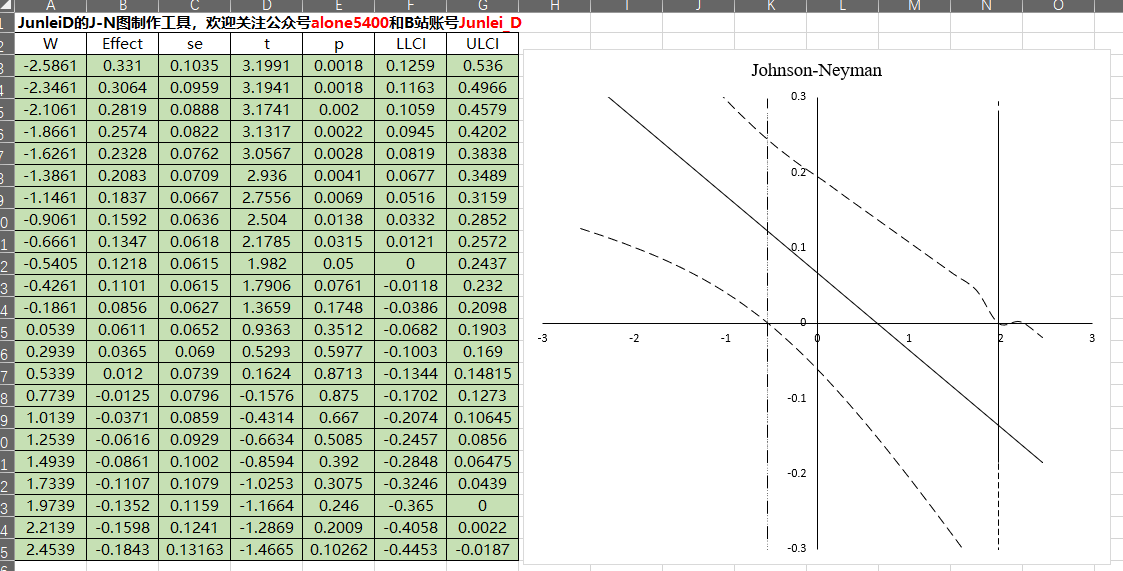
Task: Select cell with LLCI value 0.1163
Action: pos(410,87)
